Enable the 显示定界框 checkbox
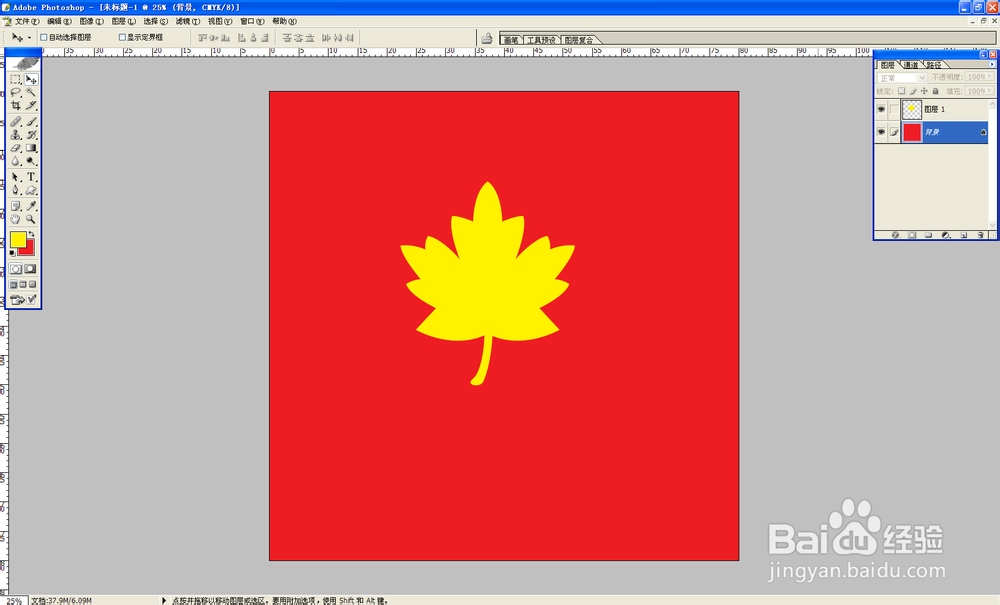This screenshot has height=605, width=1000. pyautogui.click(x=122, y=38)
